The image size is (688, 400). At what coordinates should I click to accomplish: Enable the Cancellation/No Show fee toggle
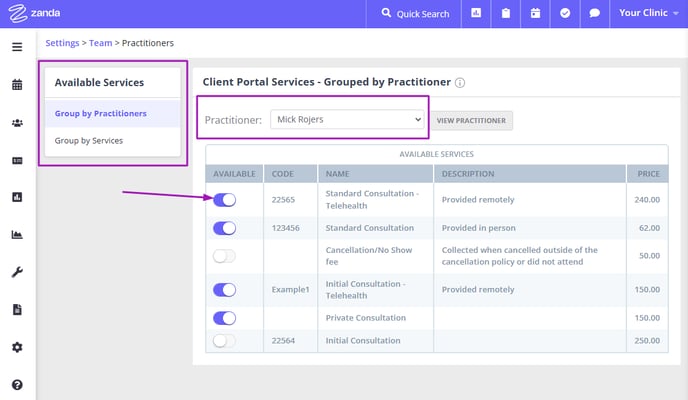[x=225, y=256]
